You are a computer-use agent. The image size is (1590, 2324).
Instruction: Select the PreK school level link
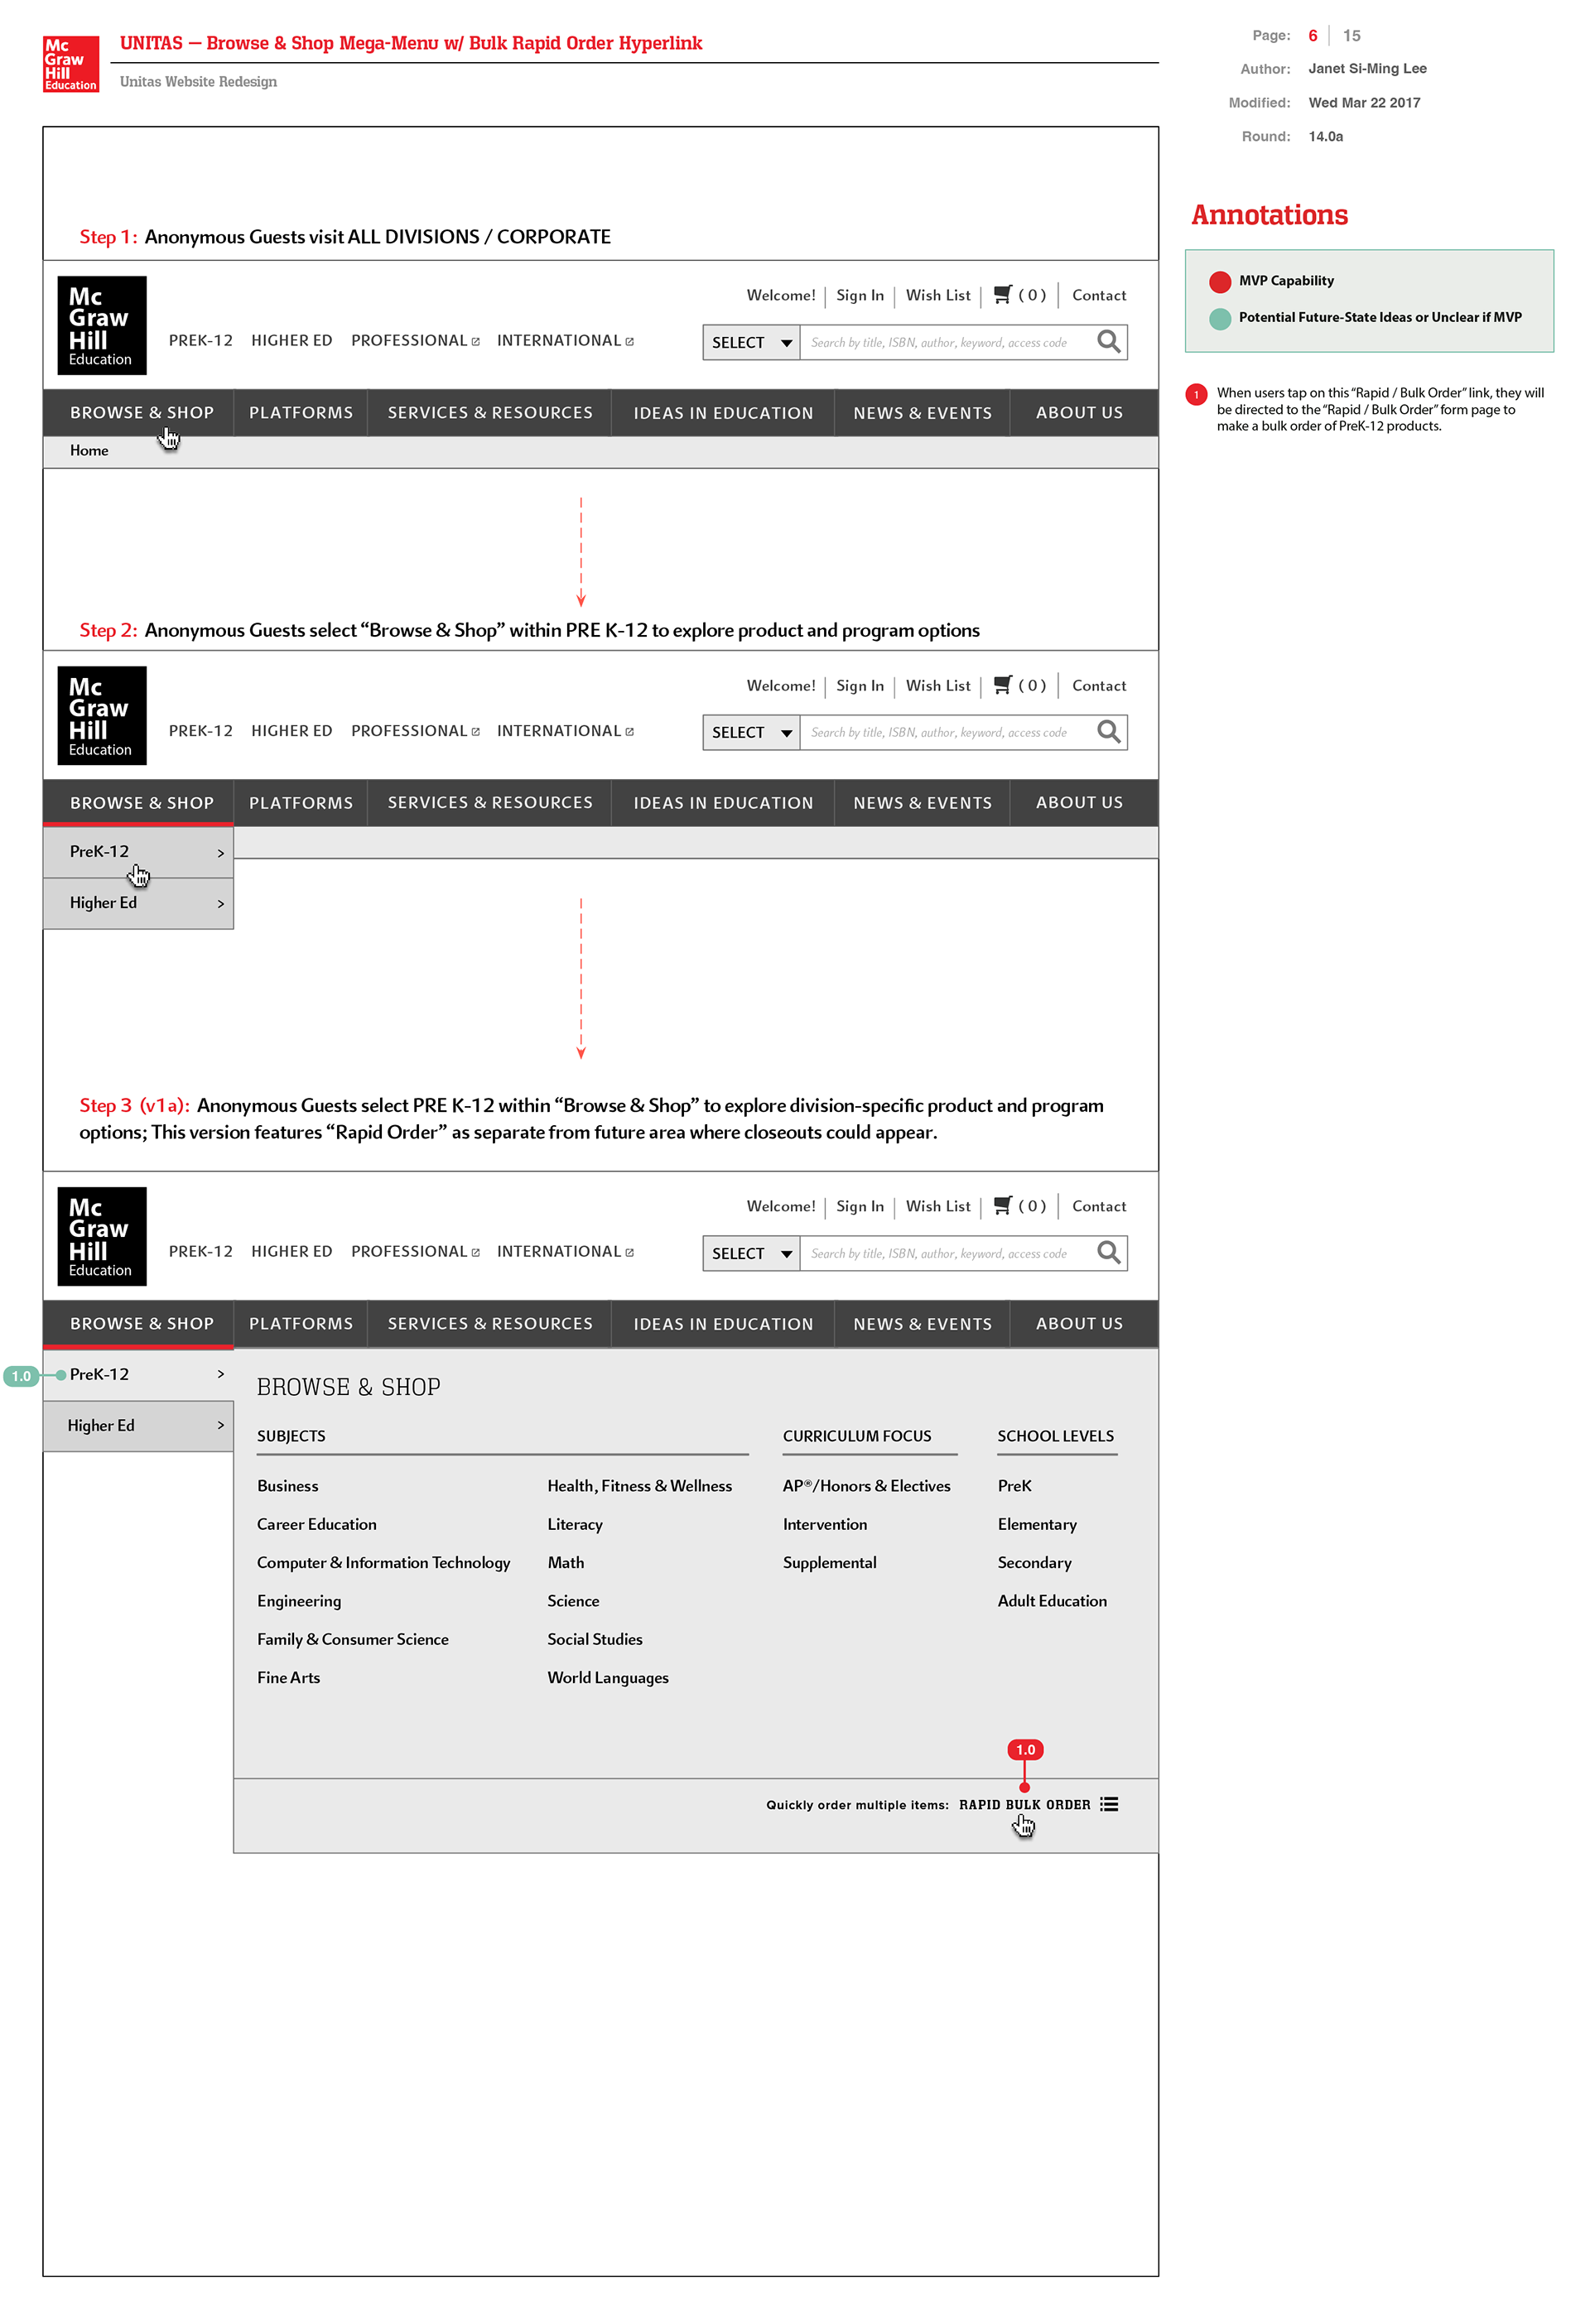coord(1015,1486)
